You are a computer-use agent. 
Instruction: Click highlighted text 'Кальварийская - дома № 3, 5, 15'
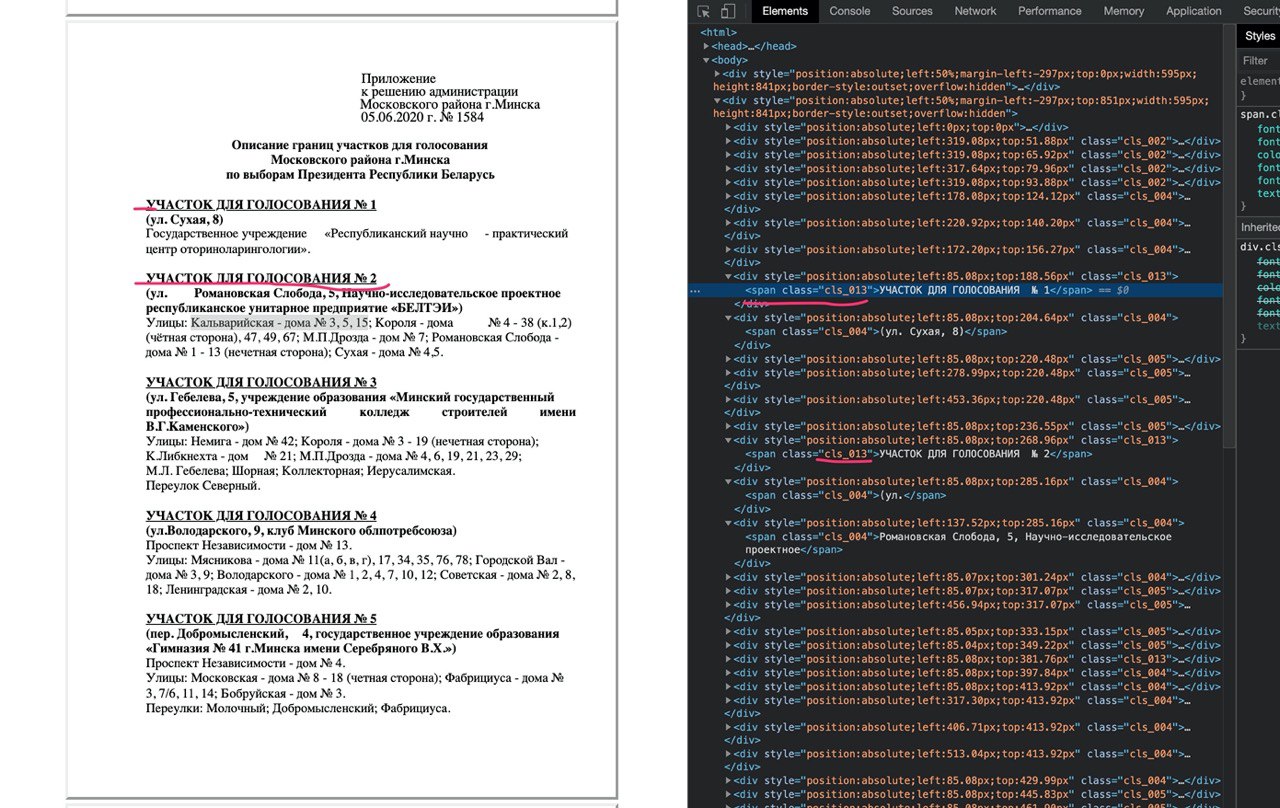coord(280,323)
